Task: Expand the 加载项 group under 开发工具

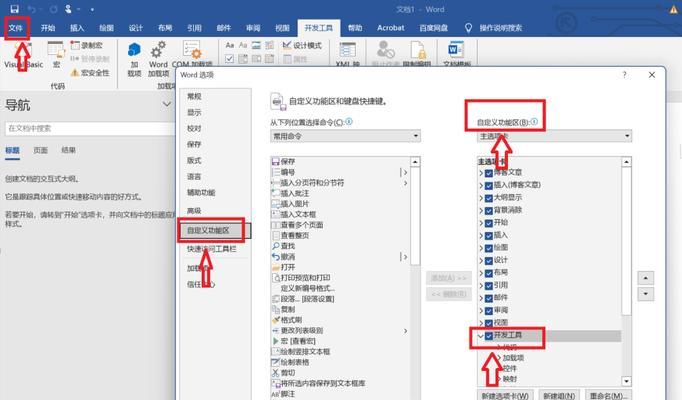Action: coord(499,358)
